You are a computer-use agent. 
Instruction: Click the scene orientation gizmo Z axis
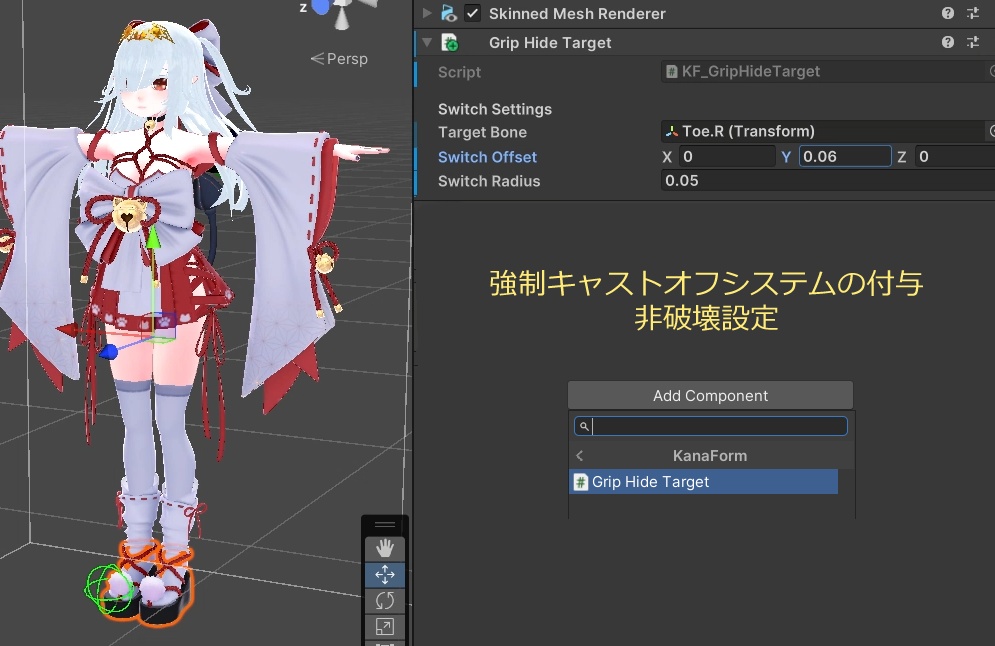(x=320, y=7)
